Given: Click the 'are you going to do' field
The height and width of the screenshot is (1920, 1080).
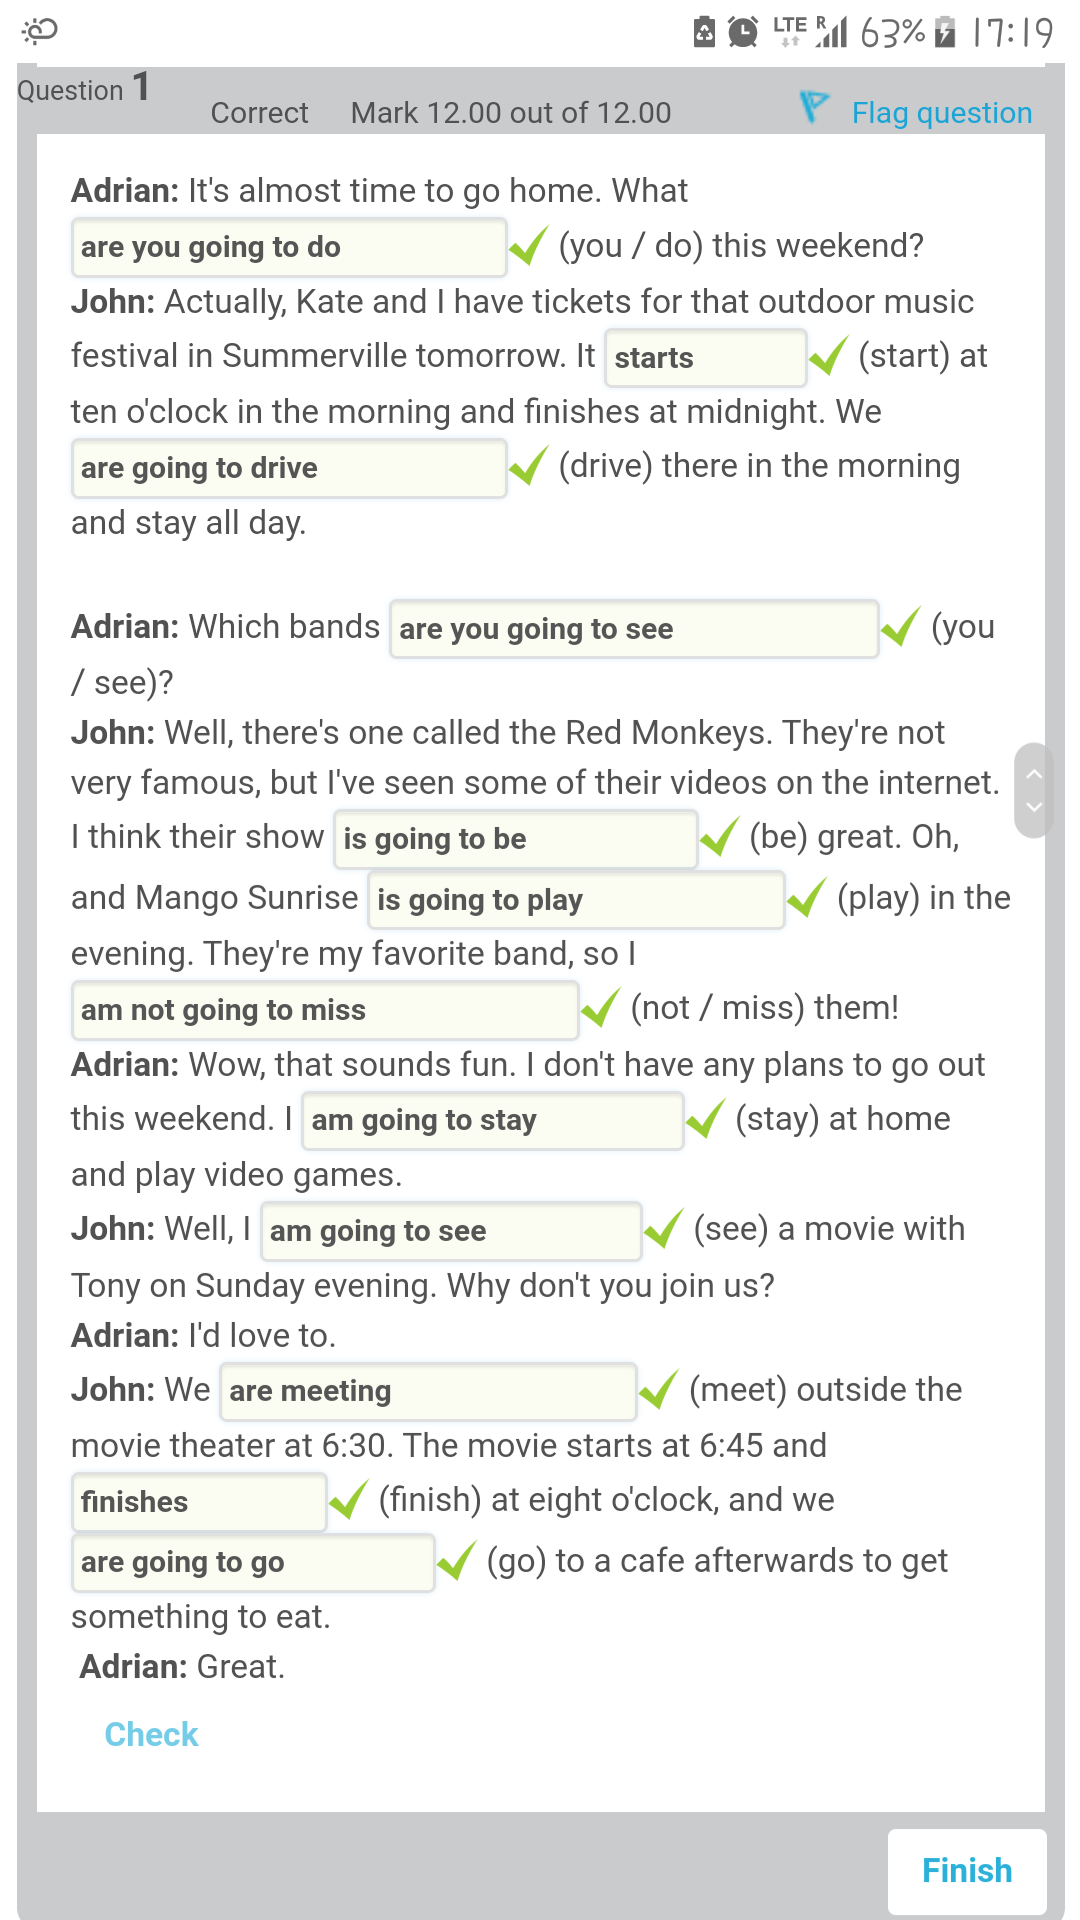Looking at the screenshot, I should (x=289, y=247).
